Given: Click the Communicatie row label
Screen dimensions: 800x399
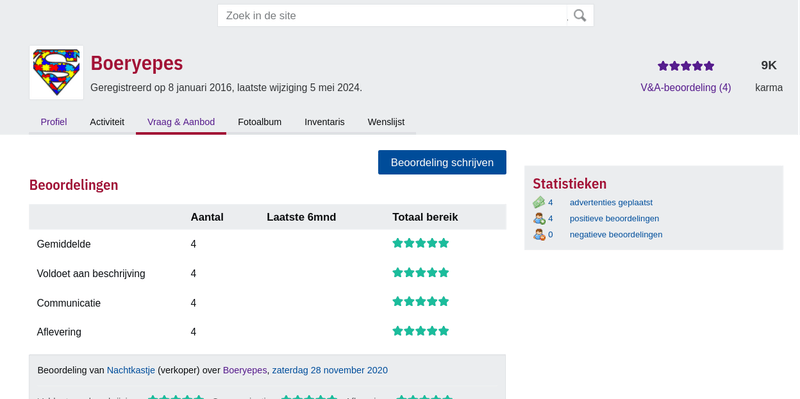Looking at the screenshot, I should pos(69,303).
